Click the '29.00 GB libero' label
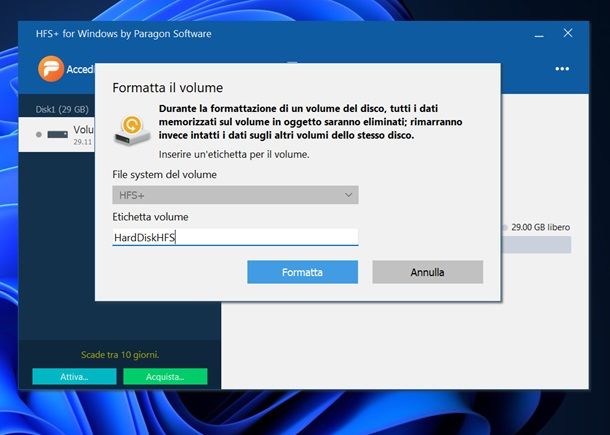The width and height of the screenshot is (610, 435). coord(540,227)
